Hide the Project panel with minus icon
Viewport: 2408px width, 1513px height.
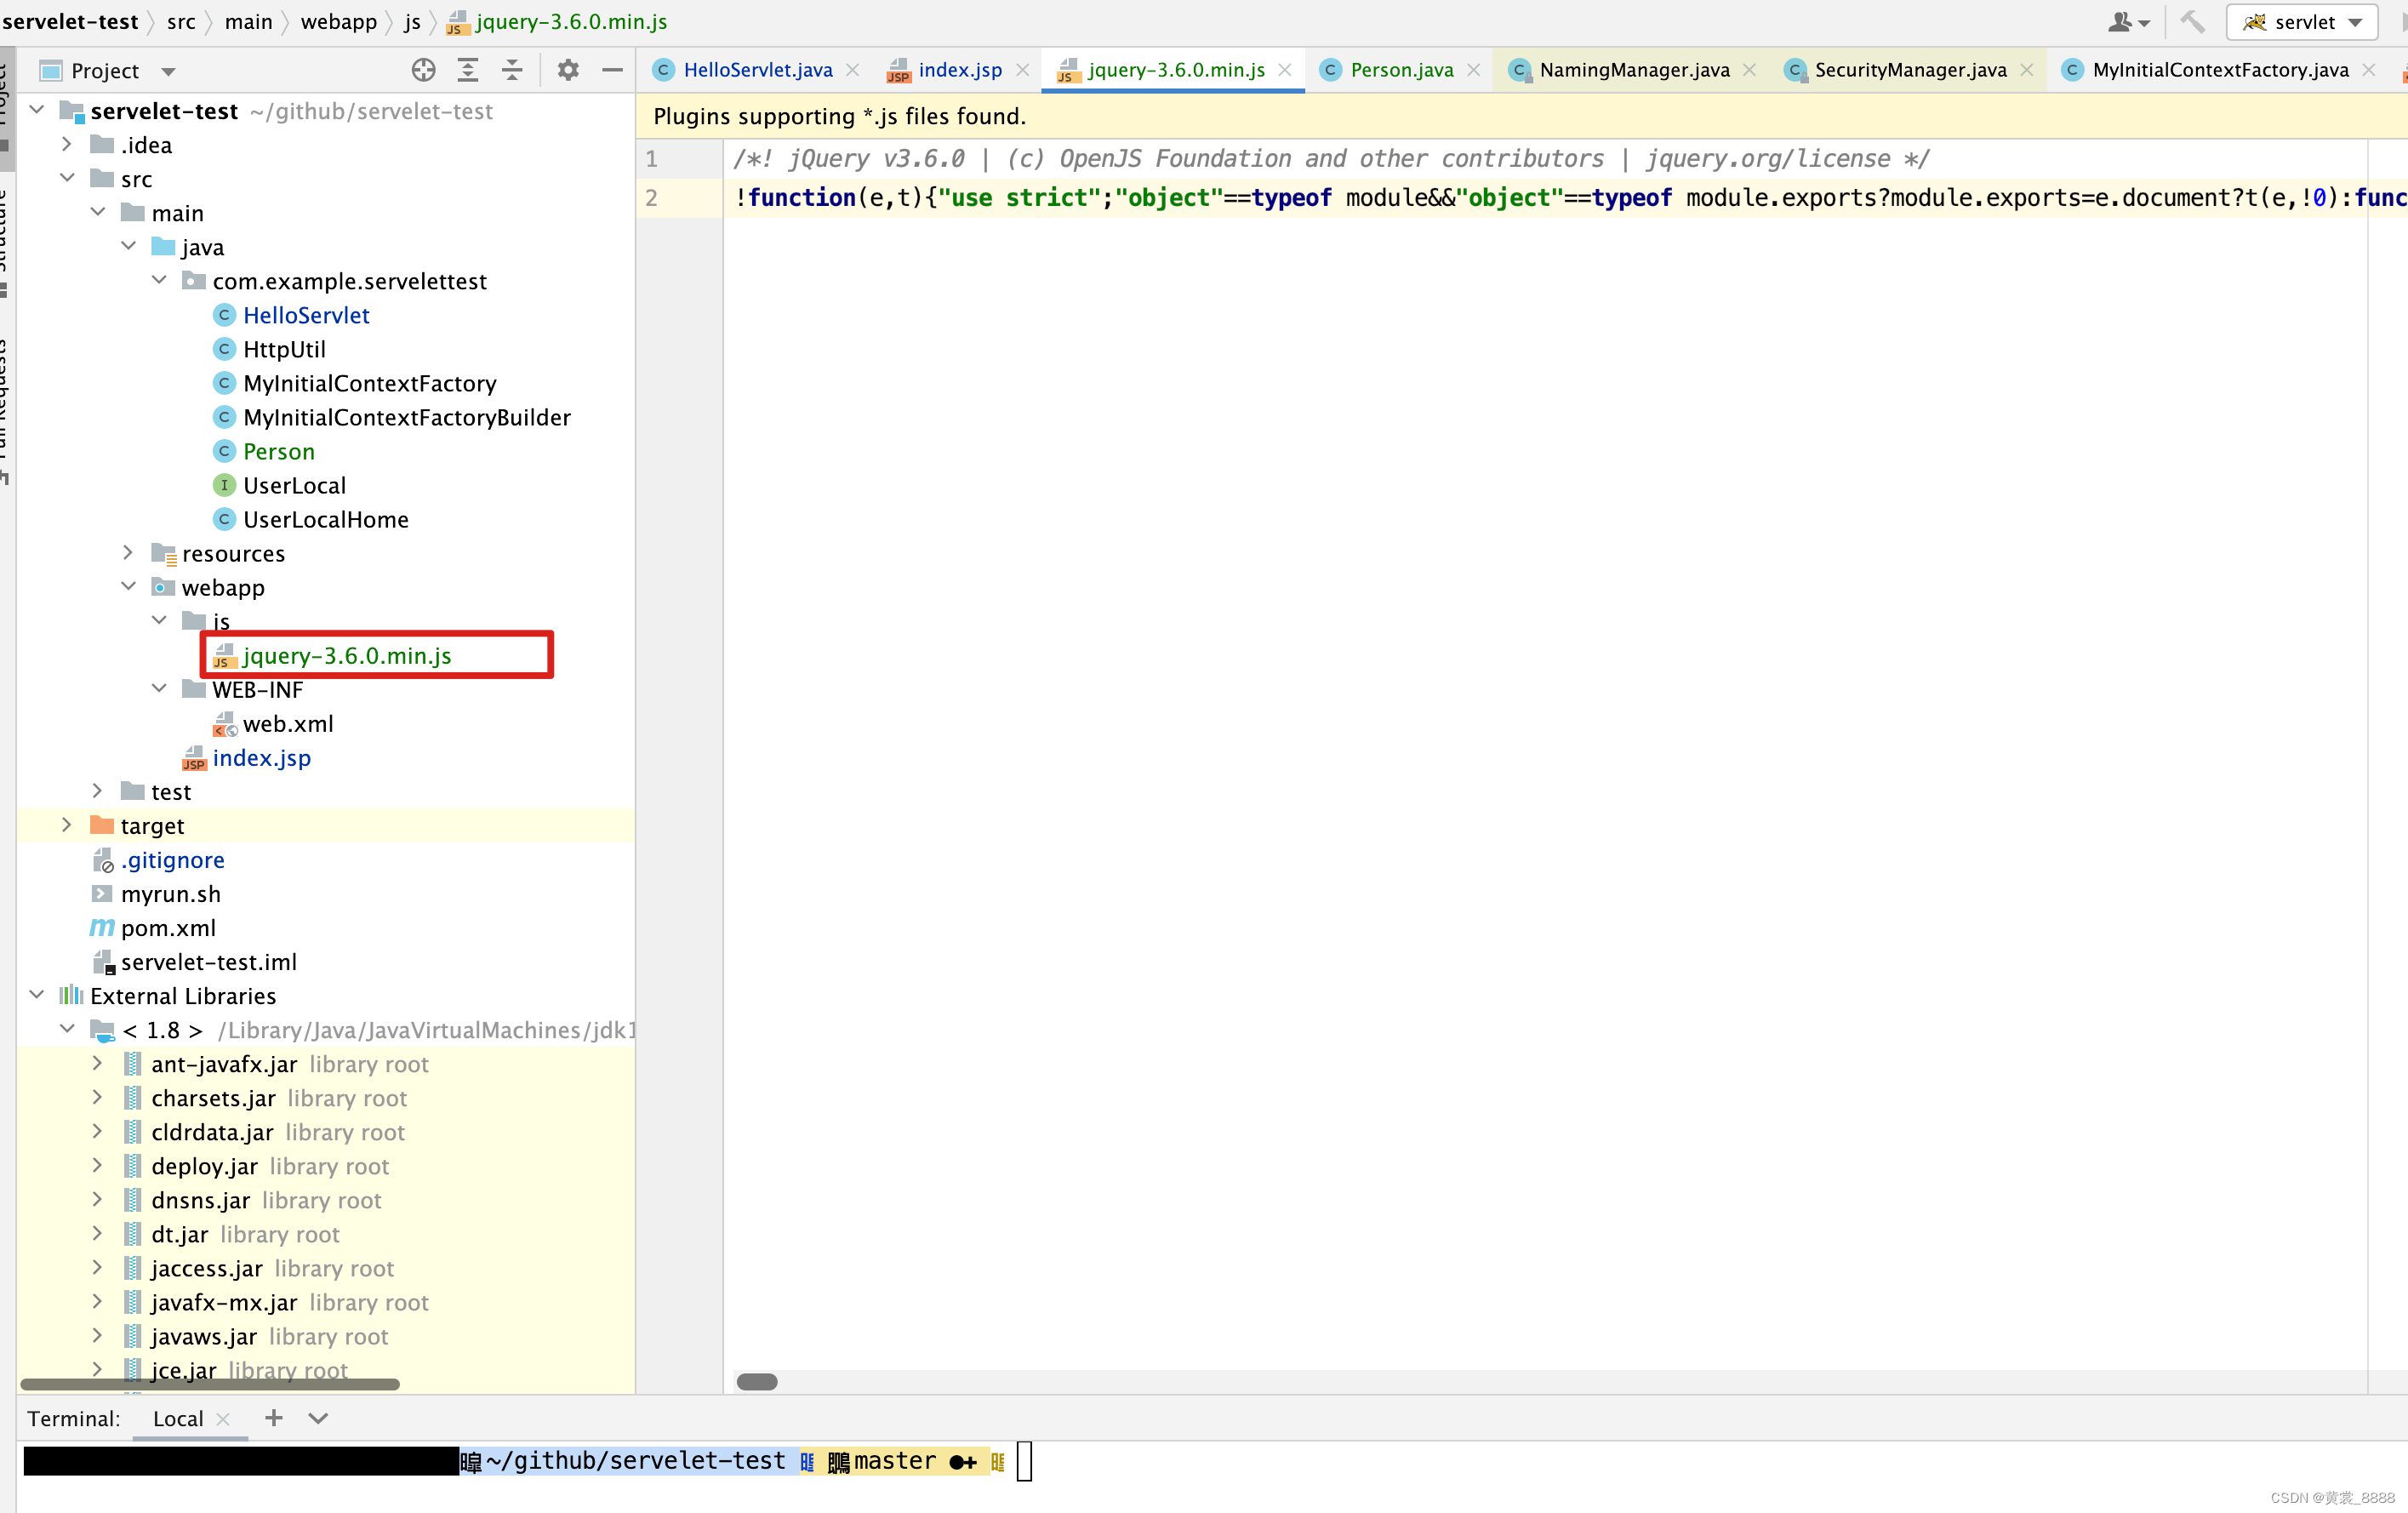click(613, 70)
